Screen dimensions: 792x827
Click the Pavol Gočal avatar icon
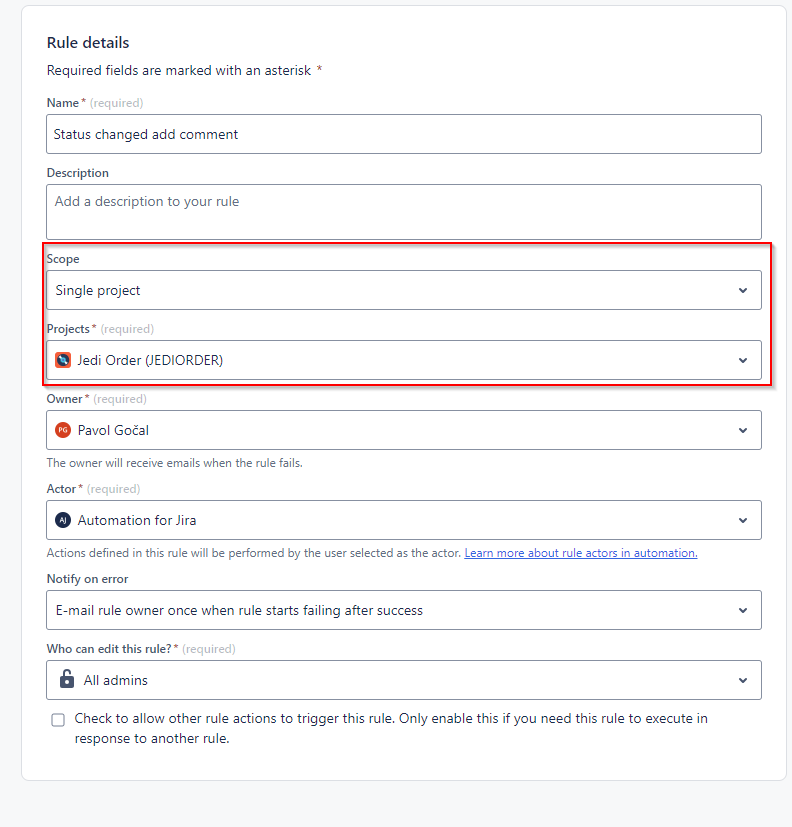tap(64, 430)
